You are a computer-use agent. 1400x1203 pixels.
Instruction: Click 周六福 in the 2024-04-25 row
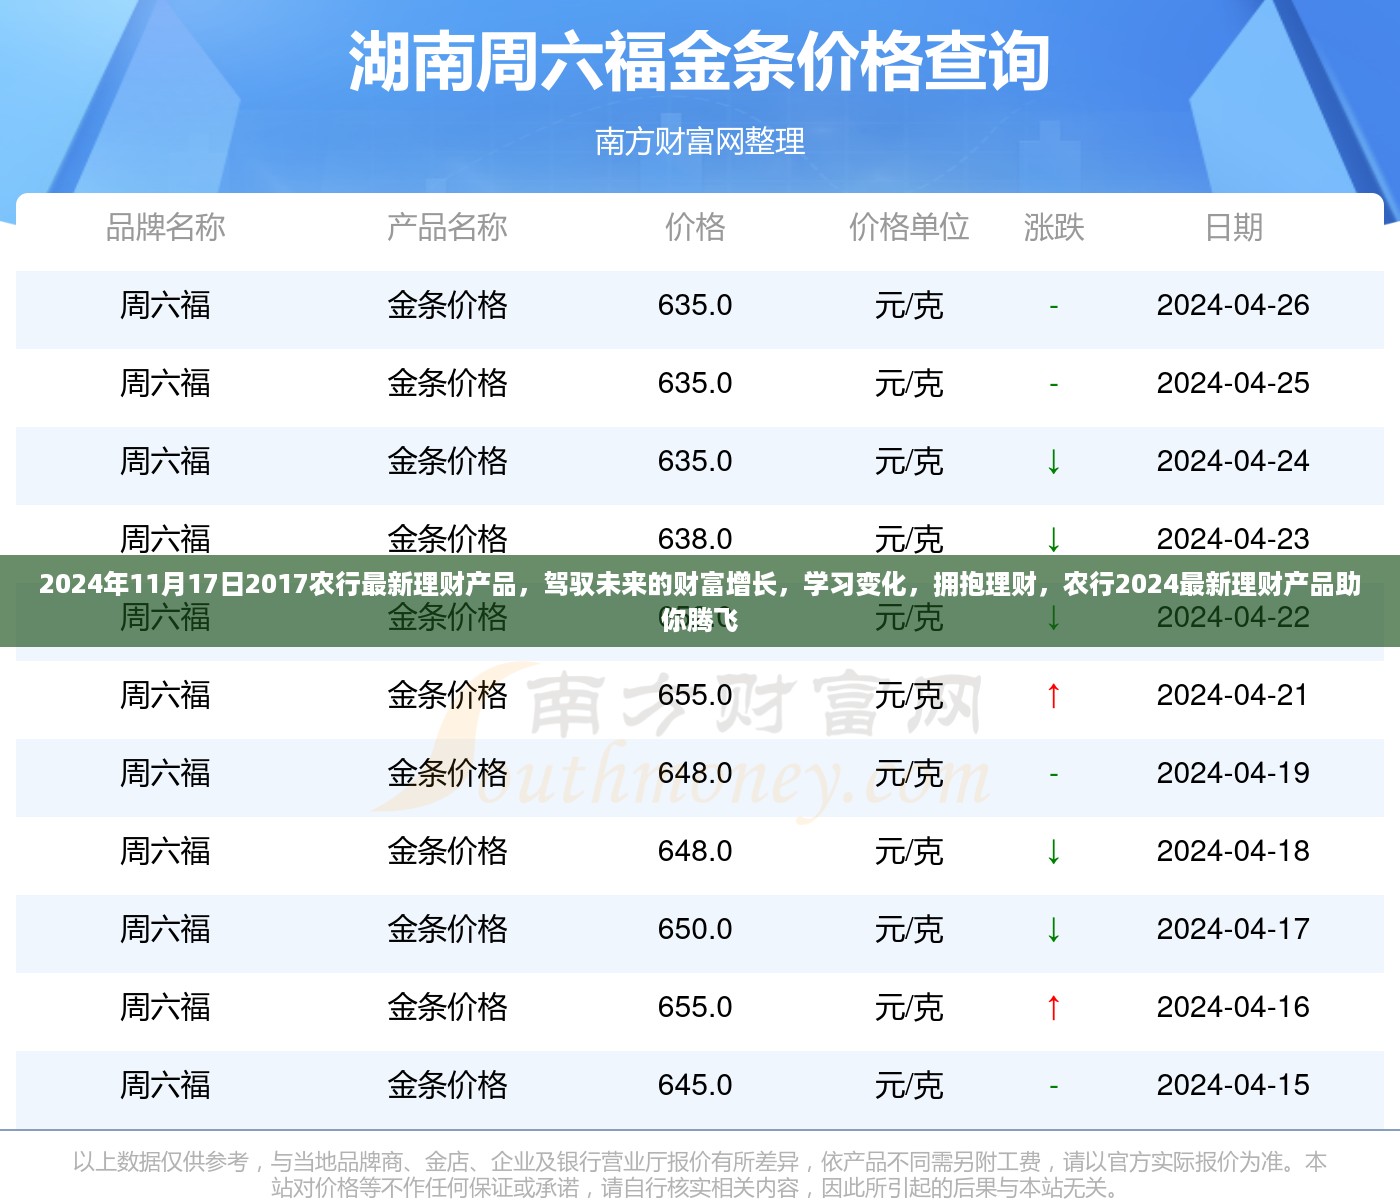pos(166,383)
